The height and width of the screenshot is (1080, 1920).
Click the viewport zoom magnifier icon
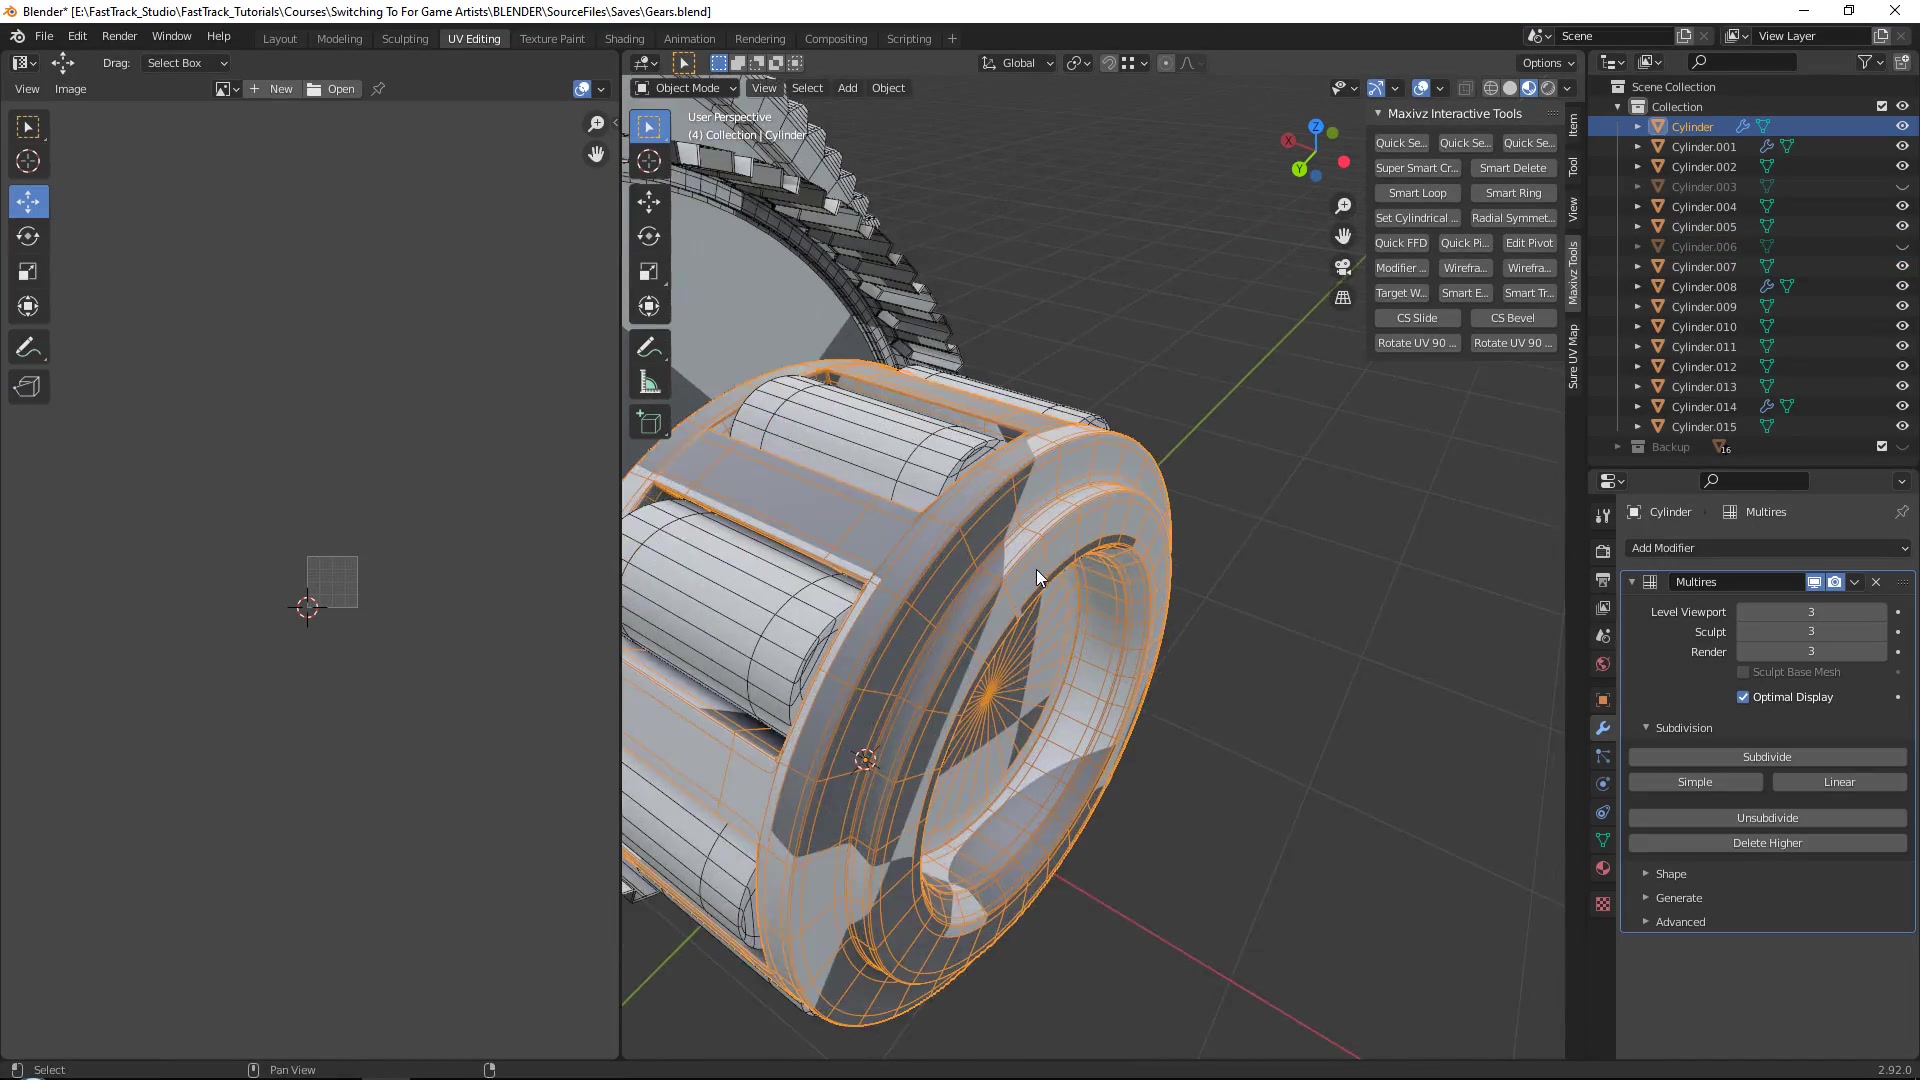pos(1343,206)
